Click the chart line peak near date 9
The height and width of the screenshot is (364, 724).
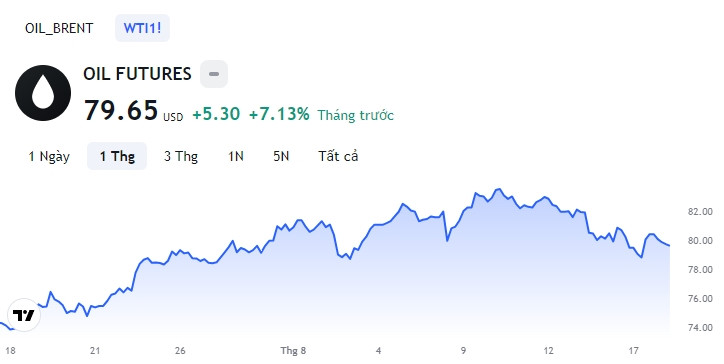tap(497, 189)
